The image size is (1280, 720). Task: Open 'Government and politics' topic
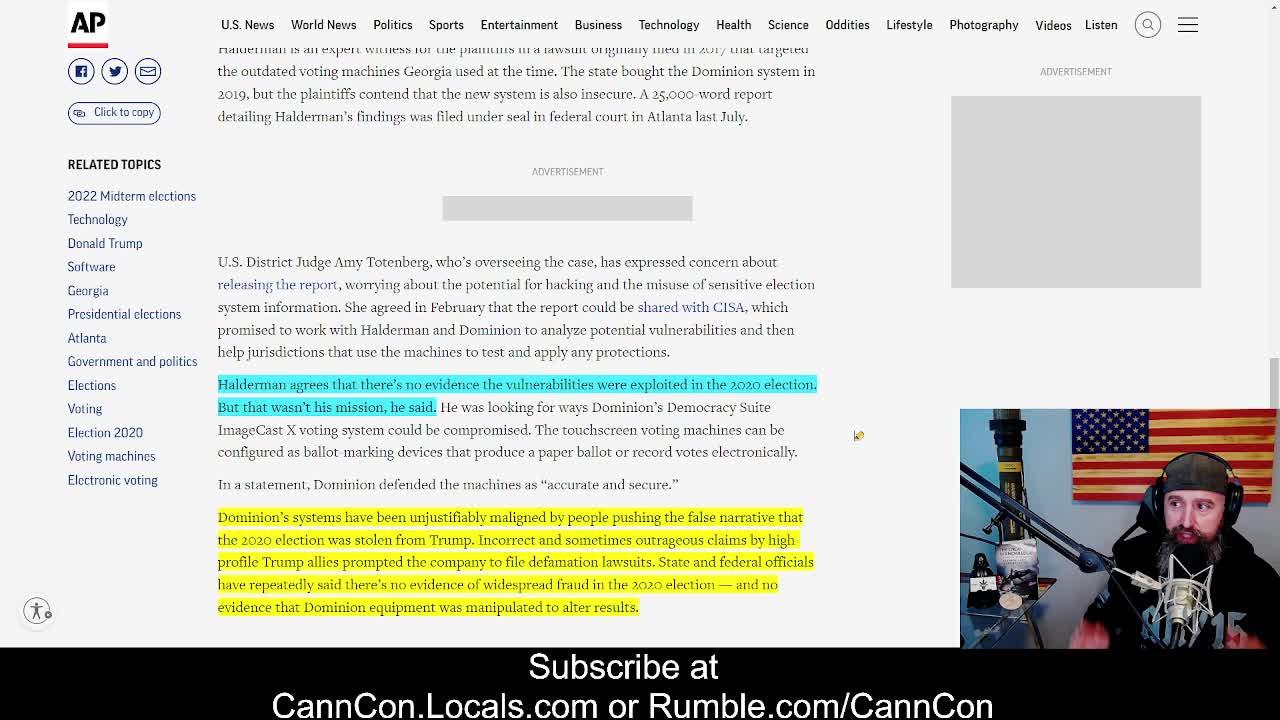tap(132, 362)
